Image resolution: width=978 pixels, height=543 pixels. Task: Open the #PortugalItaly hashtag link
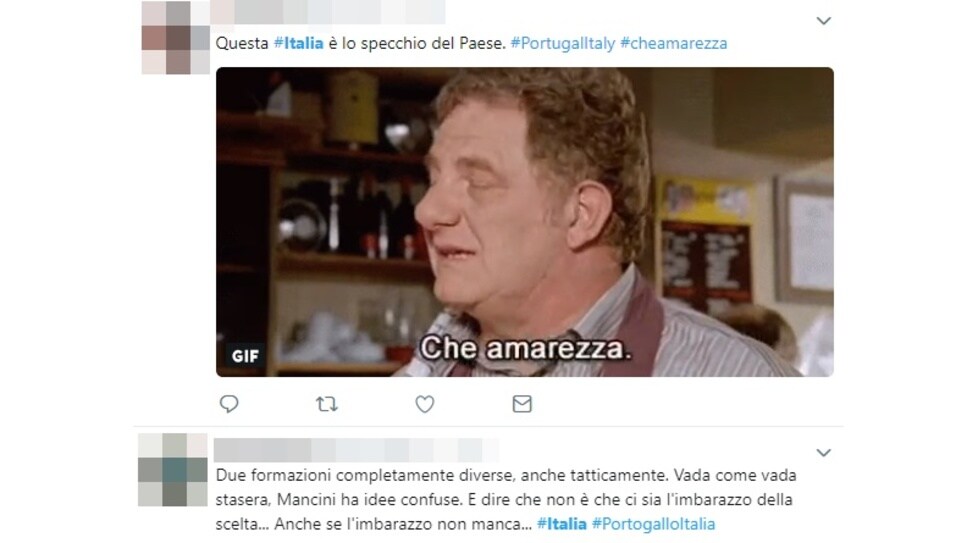coord(563,43)
